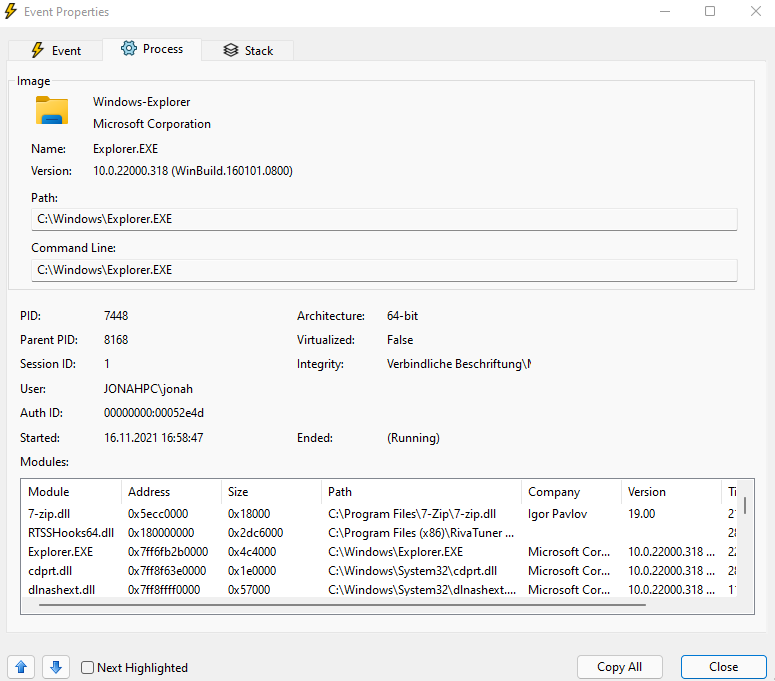The height and width of the screenshot is (681, 775).
Task: Sort modules by Address column header
Action: click(171, 492)
